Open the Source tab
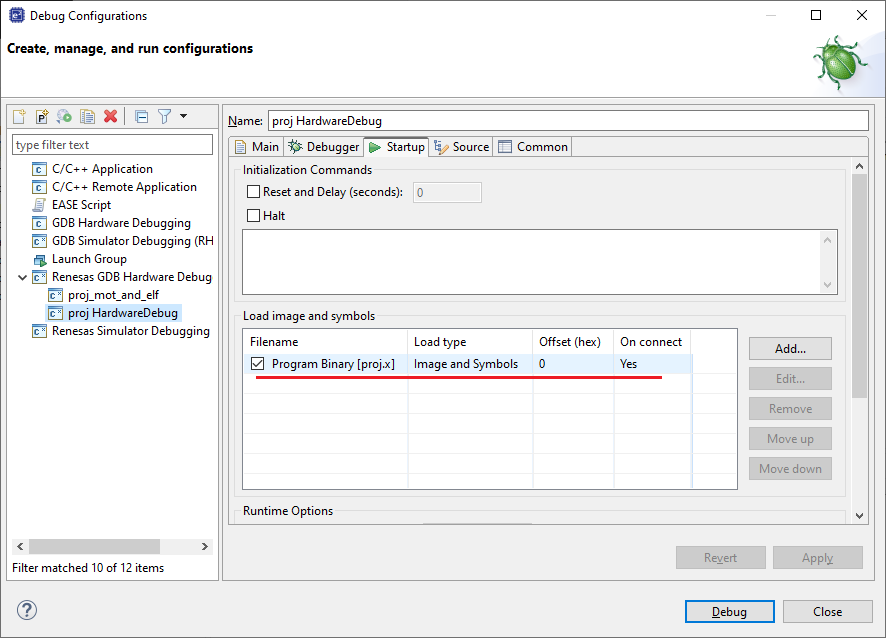The height and width of the screenshot is (638, 886). point(462,147)
